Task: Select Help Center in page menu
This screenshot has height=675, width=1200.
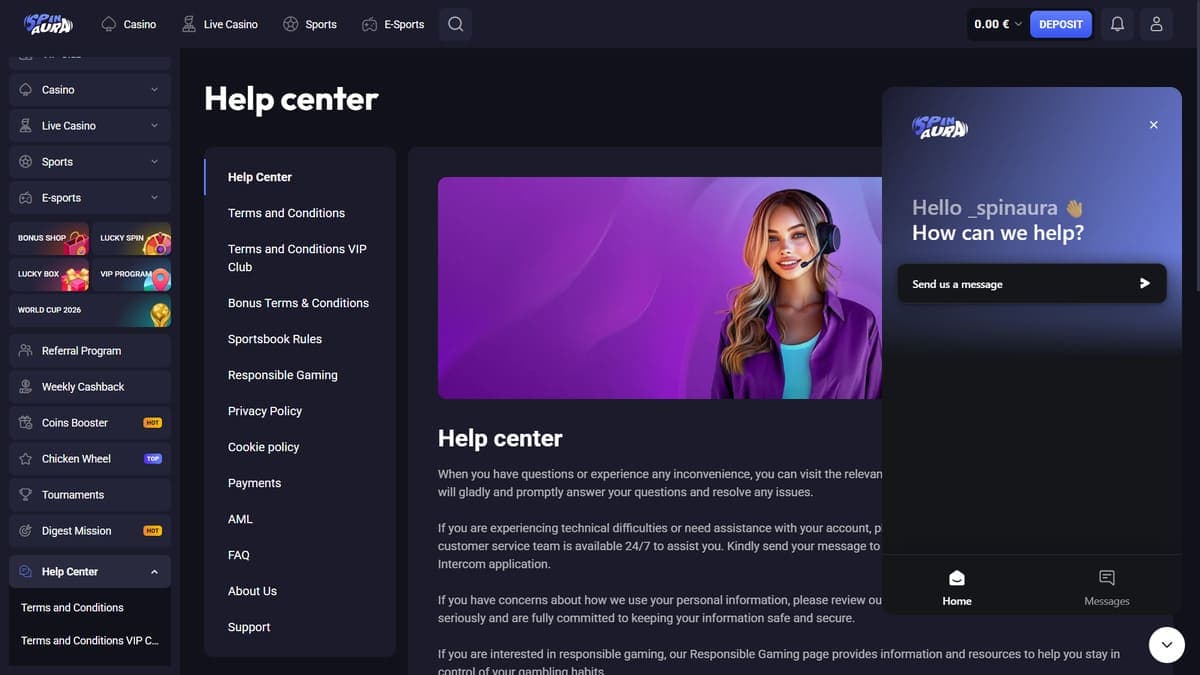Action: [260, 177]
